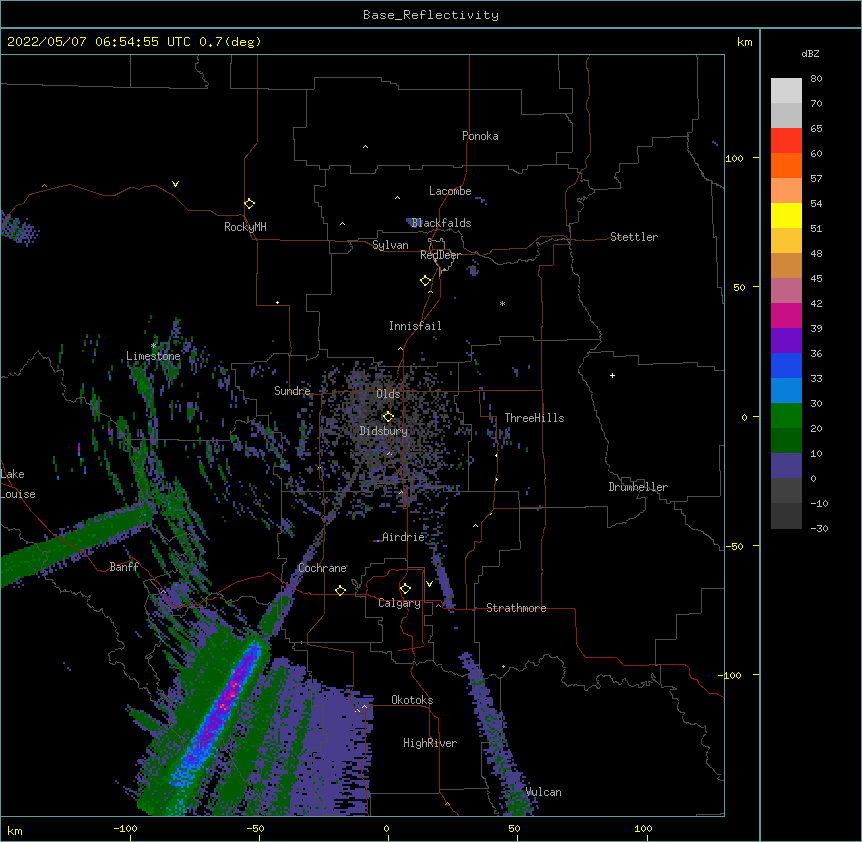Click the yellow diamond marker near RockyMH
862x842 pixels.
point(250,204)
